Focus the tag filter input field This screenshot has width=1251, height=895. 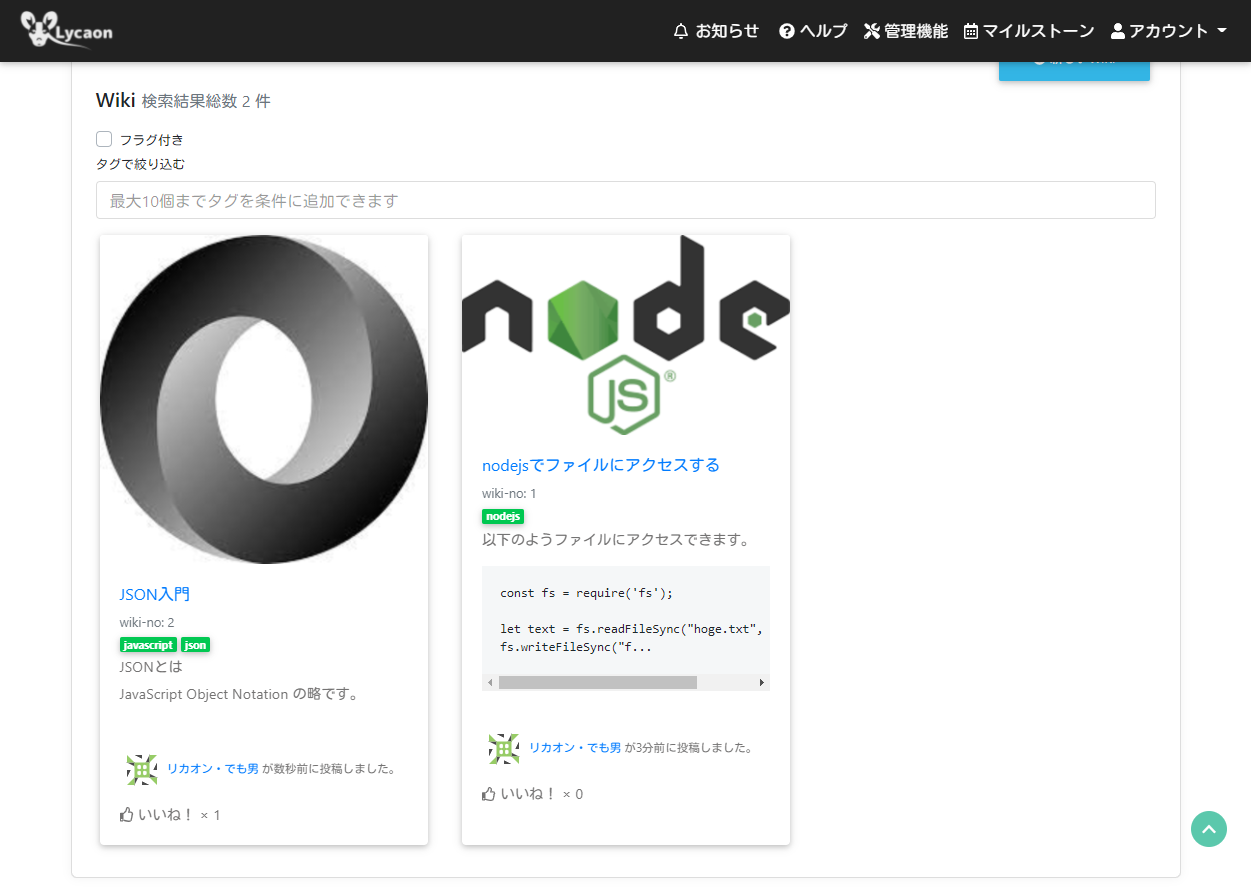pyautogui.click(x=625, y=200)
